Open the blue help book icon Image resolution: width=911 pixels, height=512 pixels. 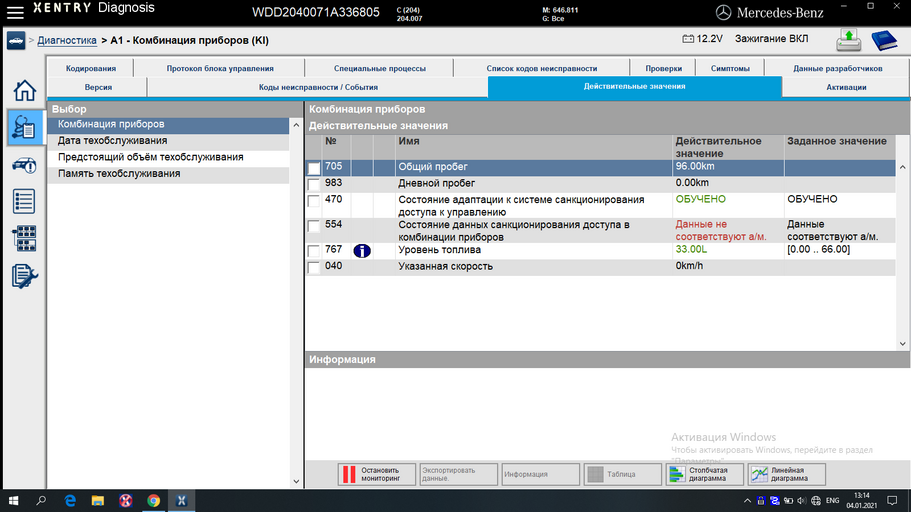coord(884,40)
